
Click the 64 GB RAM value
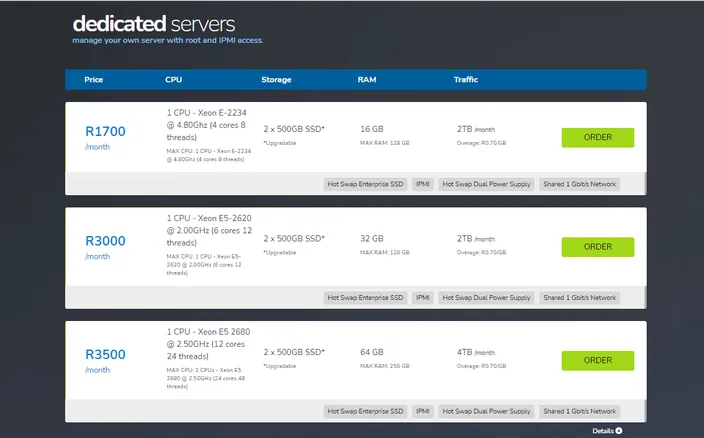[372, 352]
